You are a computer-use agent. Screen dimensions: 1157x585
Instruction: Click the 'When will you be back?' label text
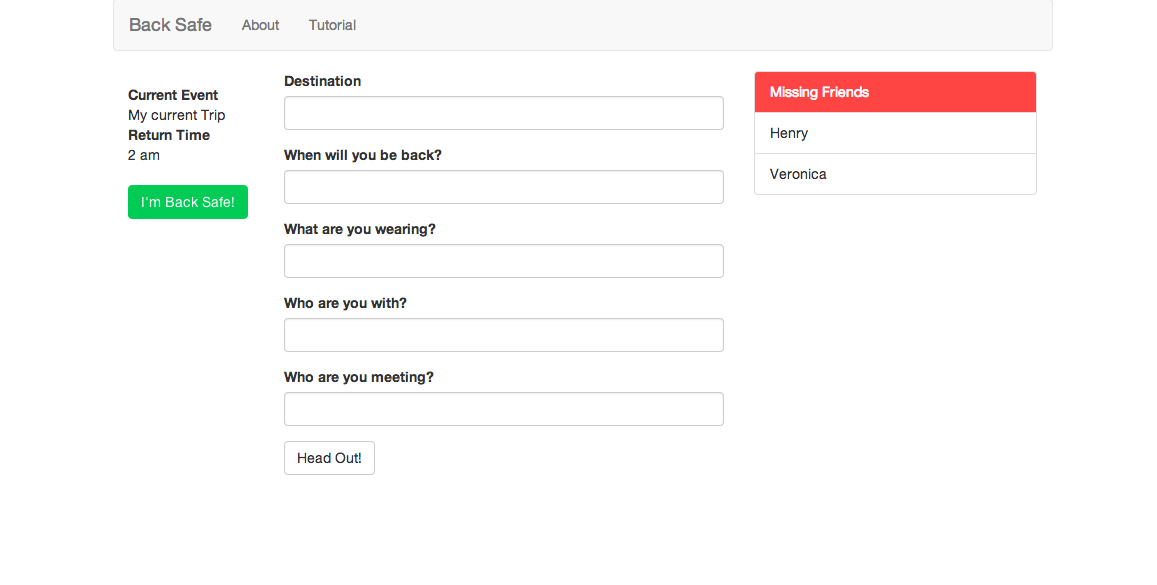click(362, 155)
